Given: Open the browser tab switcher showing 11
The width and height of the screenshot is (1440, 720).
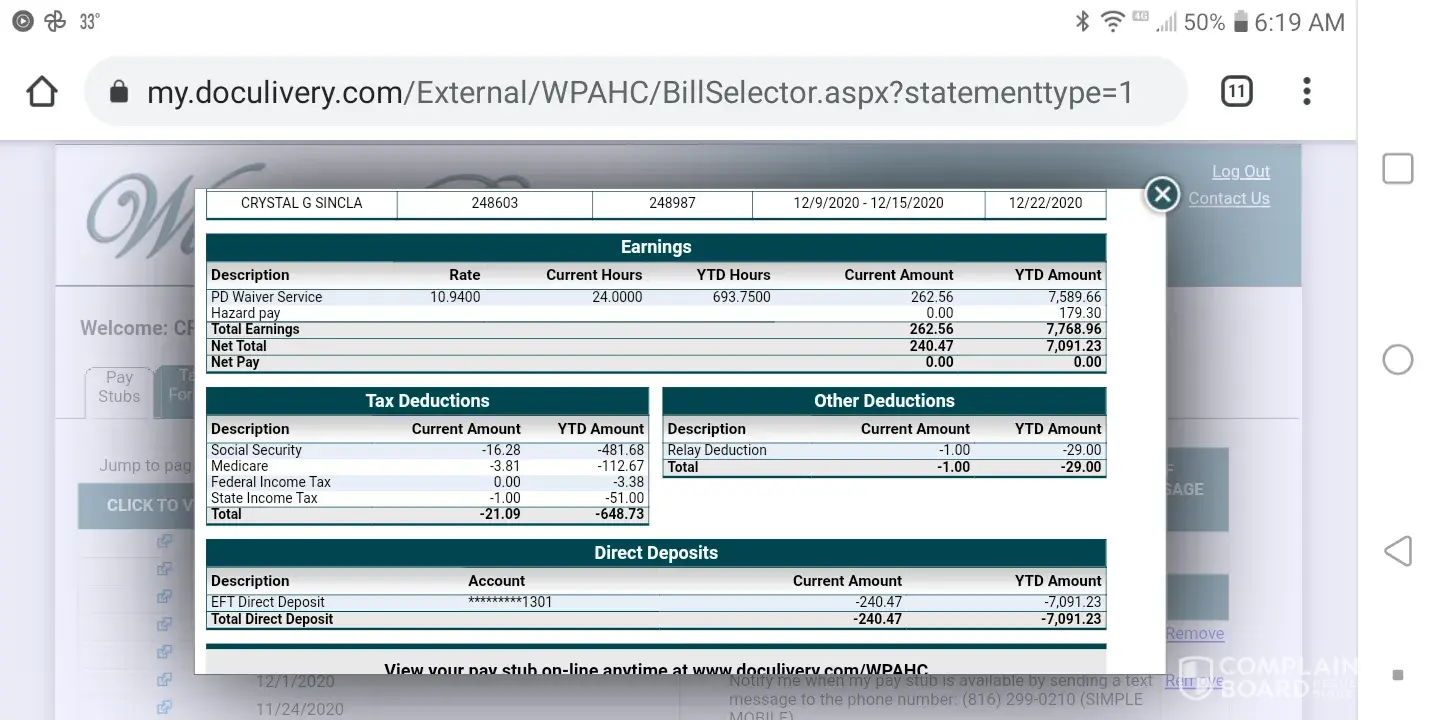Looking at the screenshot, I should coord(1236,92).
